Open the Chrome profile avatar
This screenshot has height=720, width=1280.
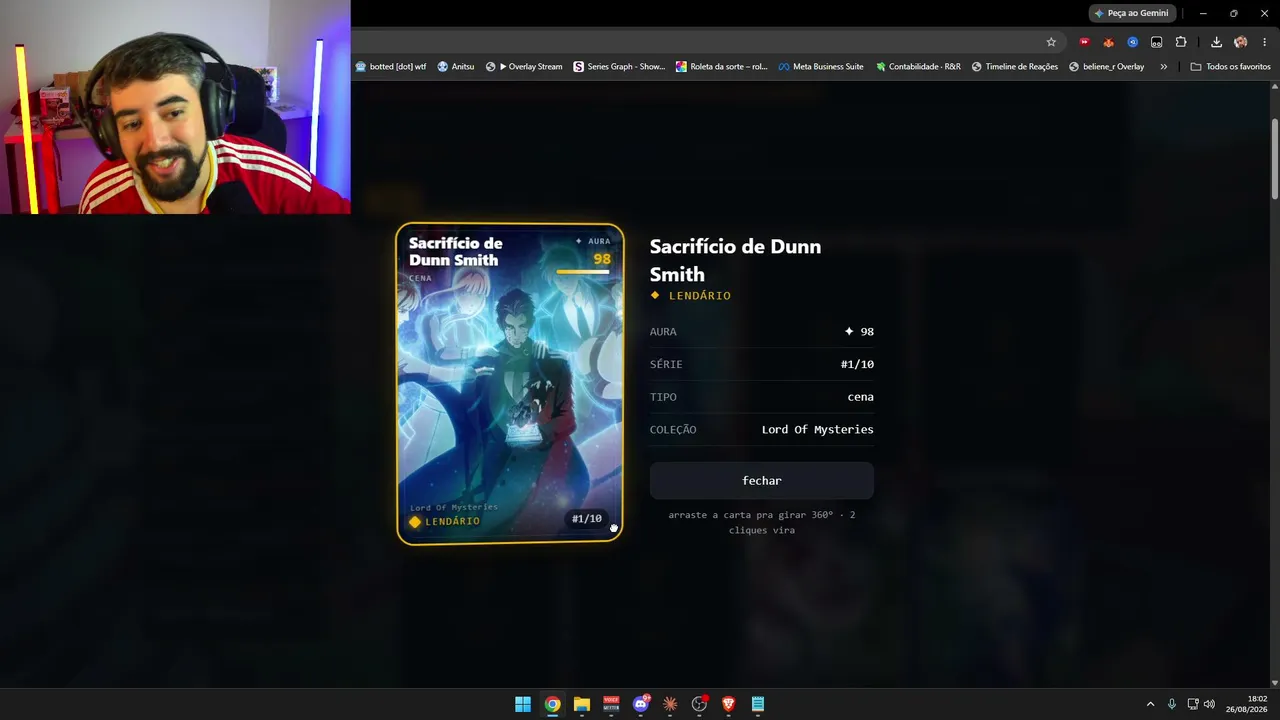(1241, 42)
